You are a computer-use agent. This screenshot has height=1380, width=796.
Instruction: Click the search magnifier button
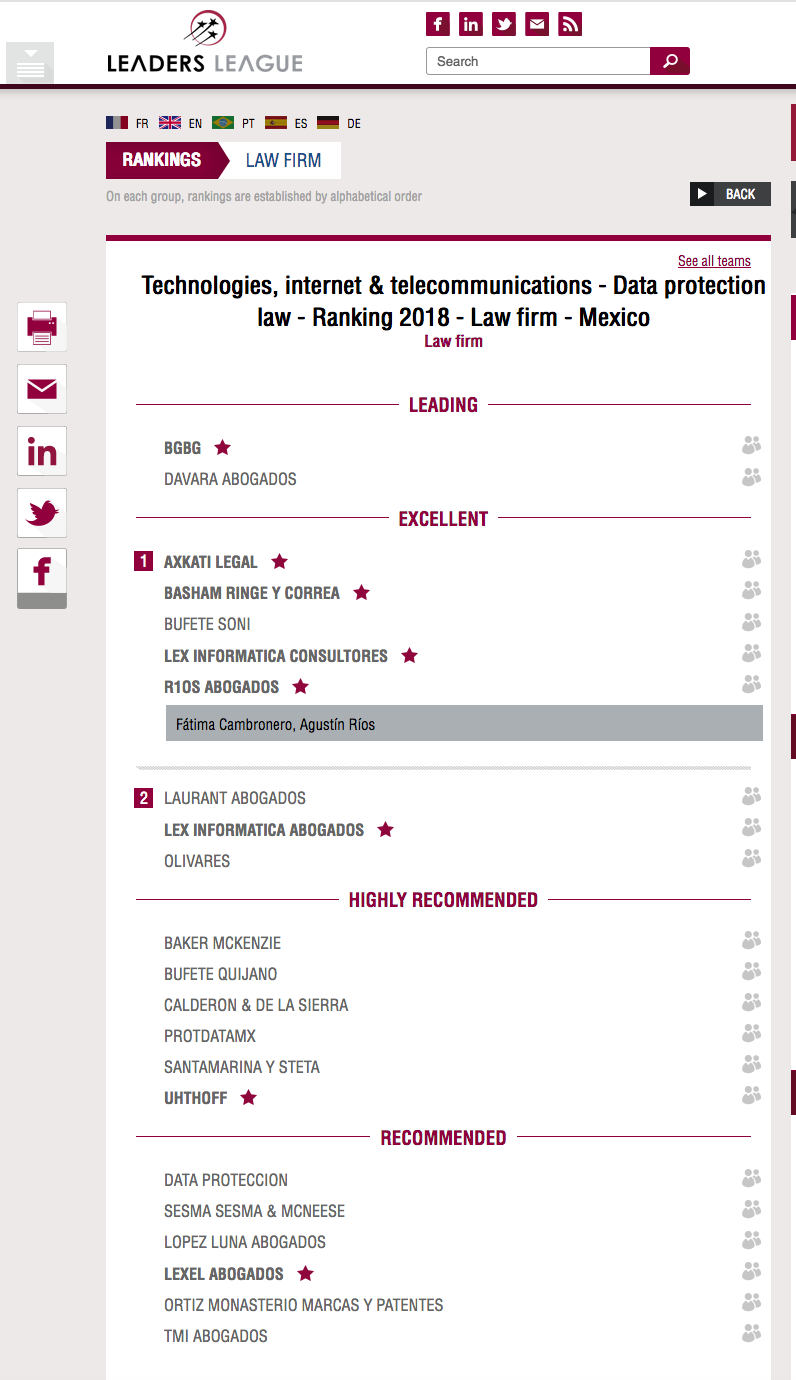(670, 61)
